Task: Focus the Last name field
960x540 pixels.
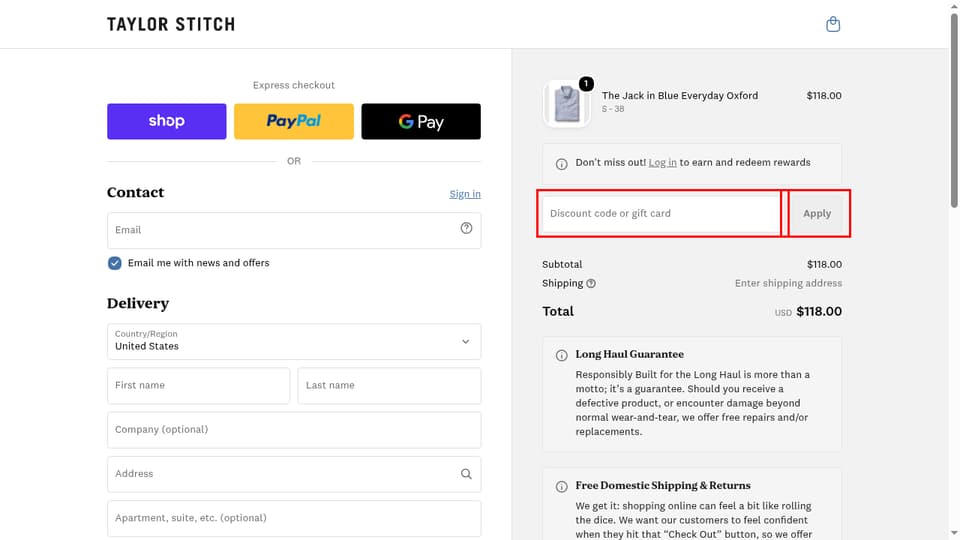Action: [x=389, y=386]
